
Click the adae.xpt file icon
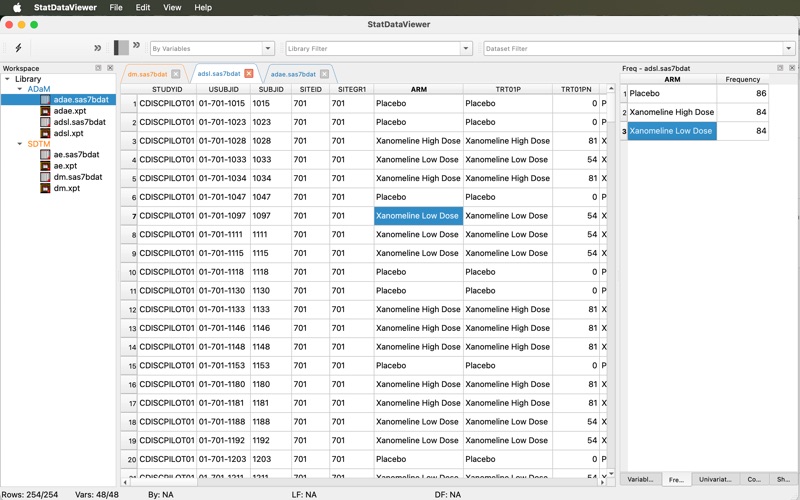point(45,111)
